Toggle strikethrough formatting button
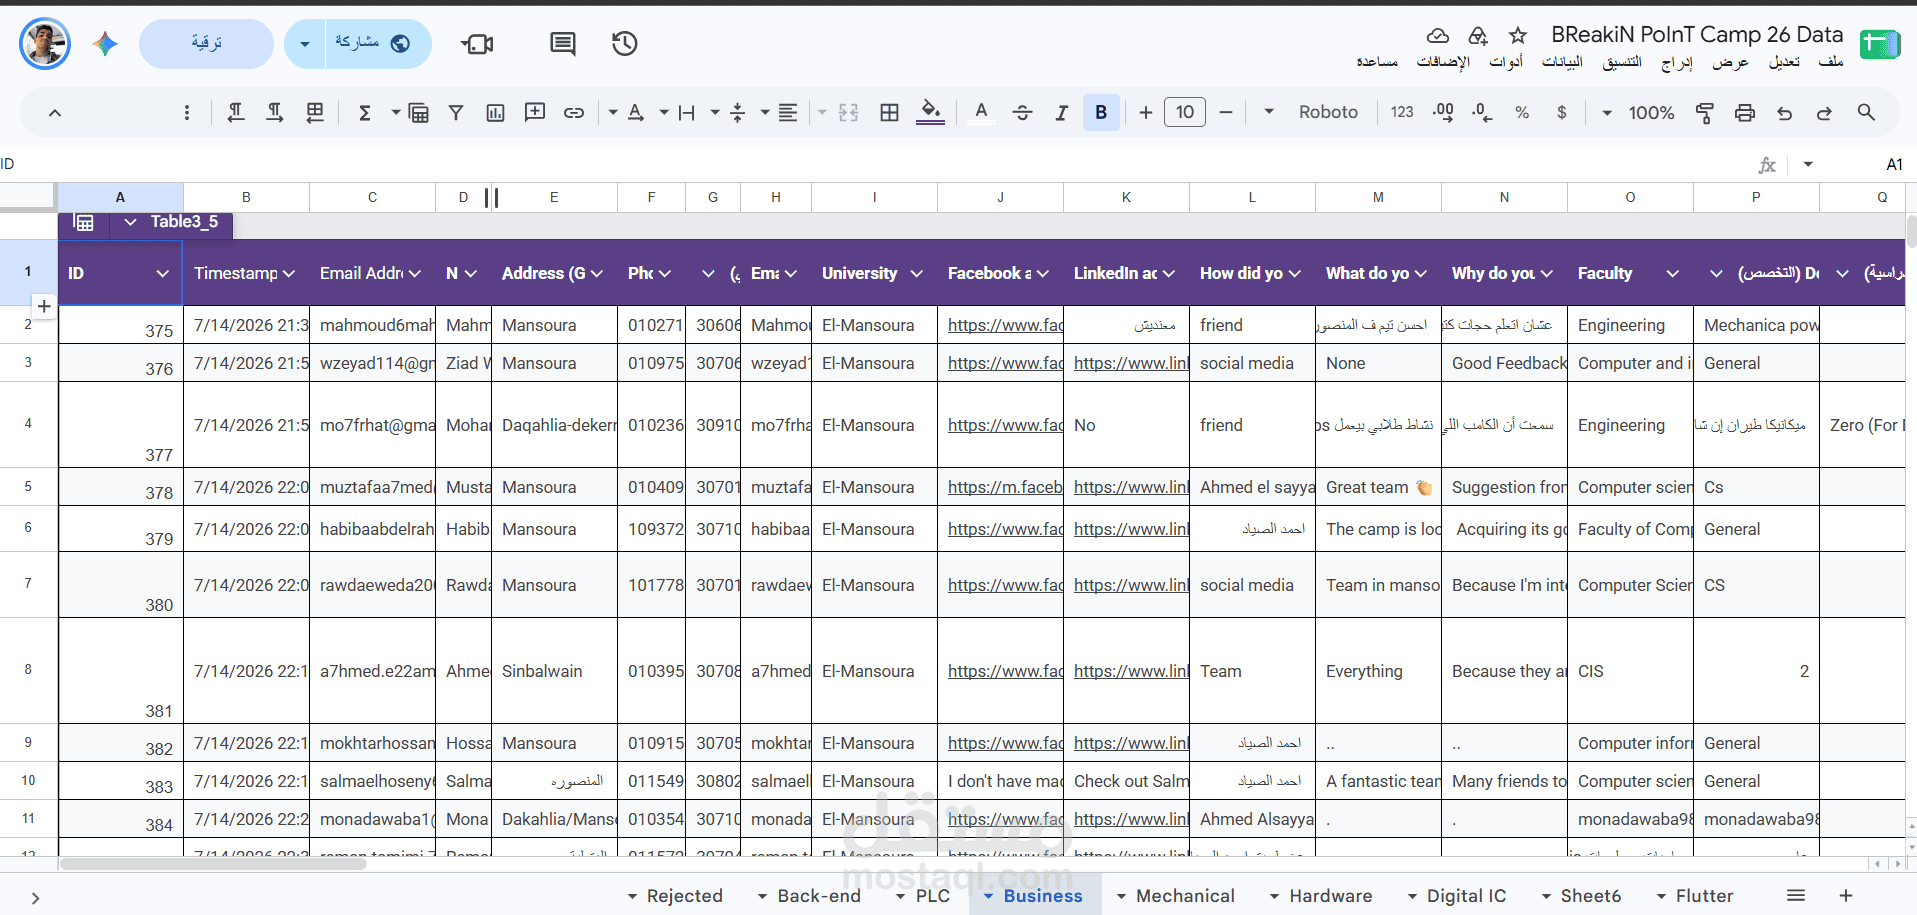The width and height of the screenshot is (1917, 915). [x=1022, y=112]
